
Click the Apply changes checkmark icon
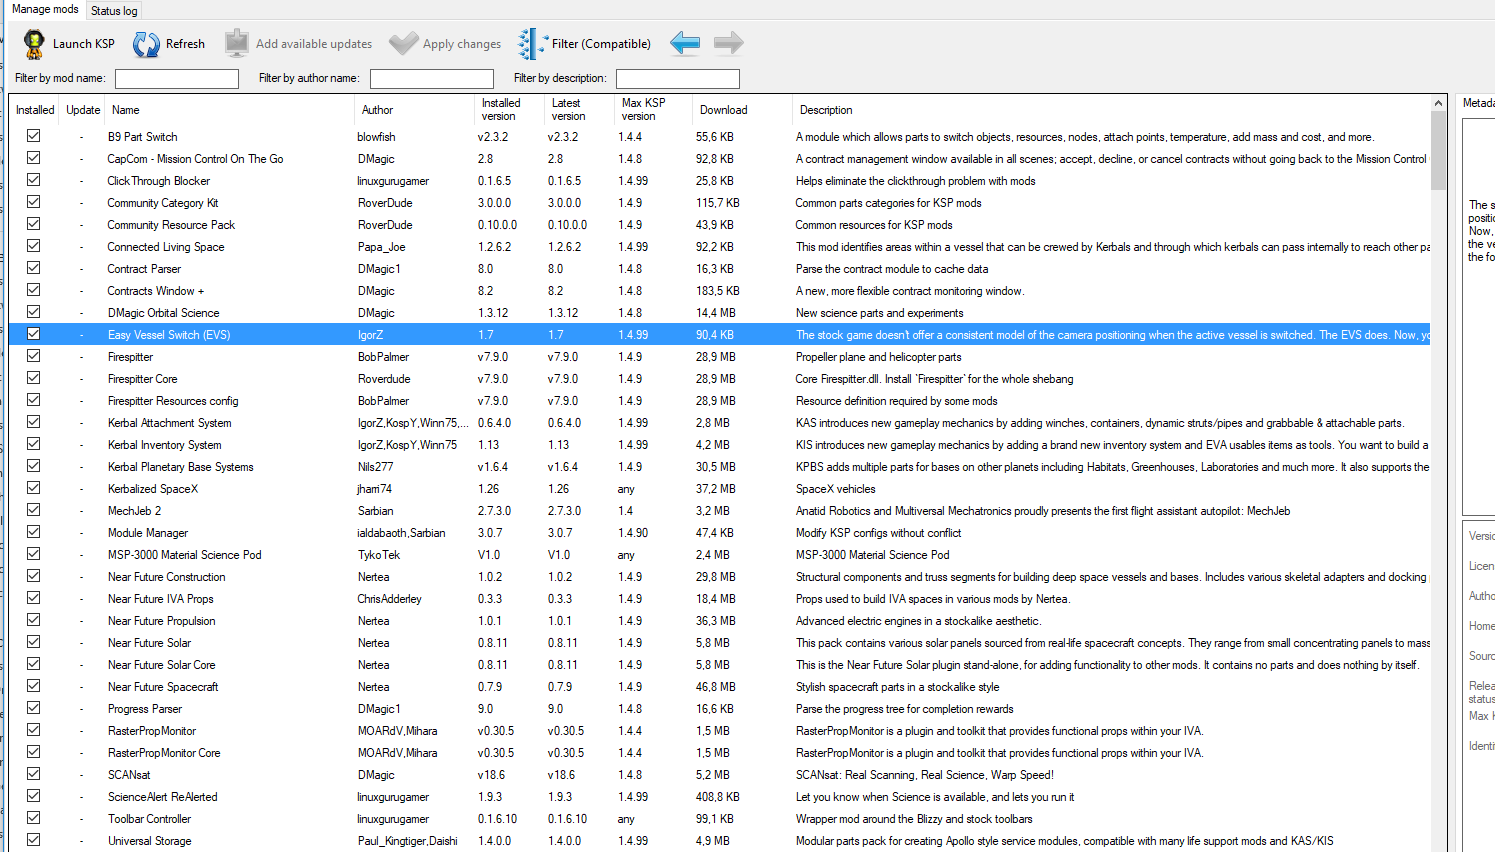coord(403,43)
